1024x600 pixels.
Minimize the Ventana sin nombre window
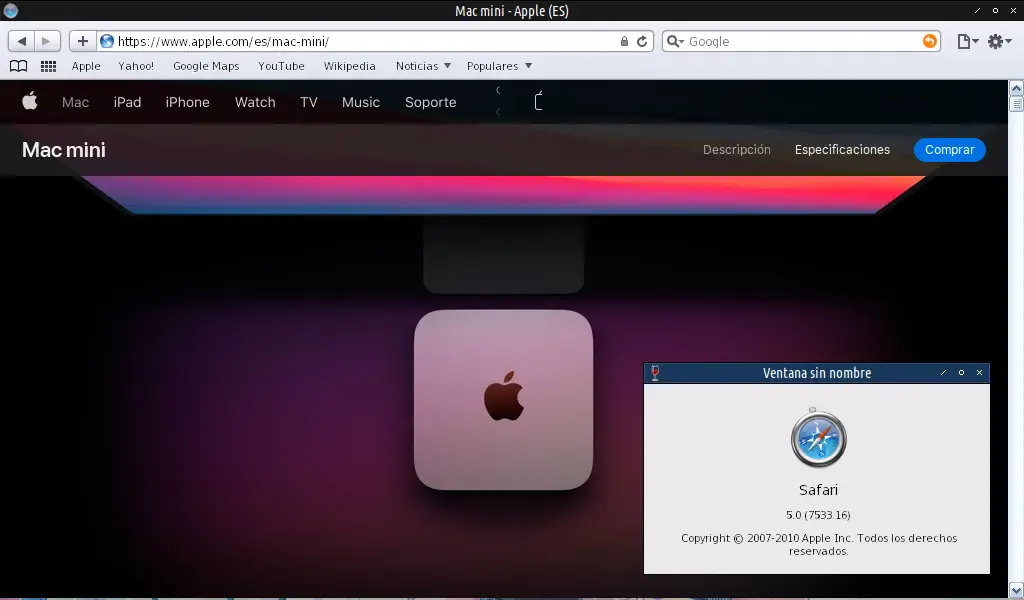click(943, 373)
